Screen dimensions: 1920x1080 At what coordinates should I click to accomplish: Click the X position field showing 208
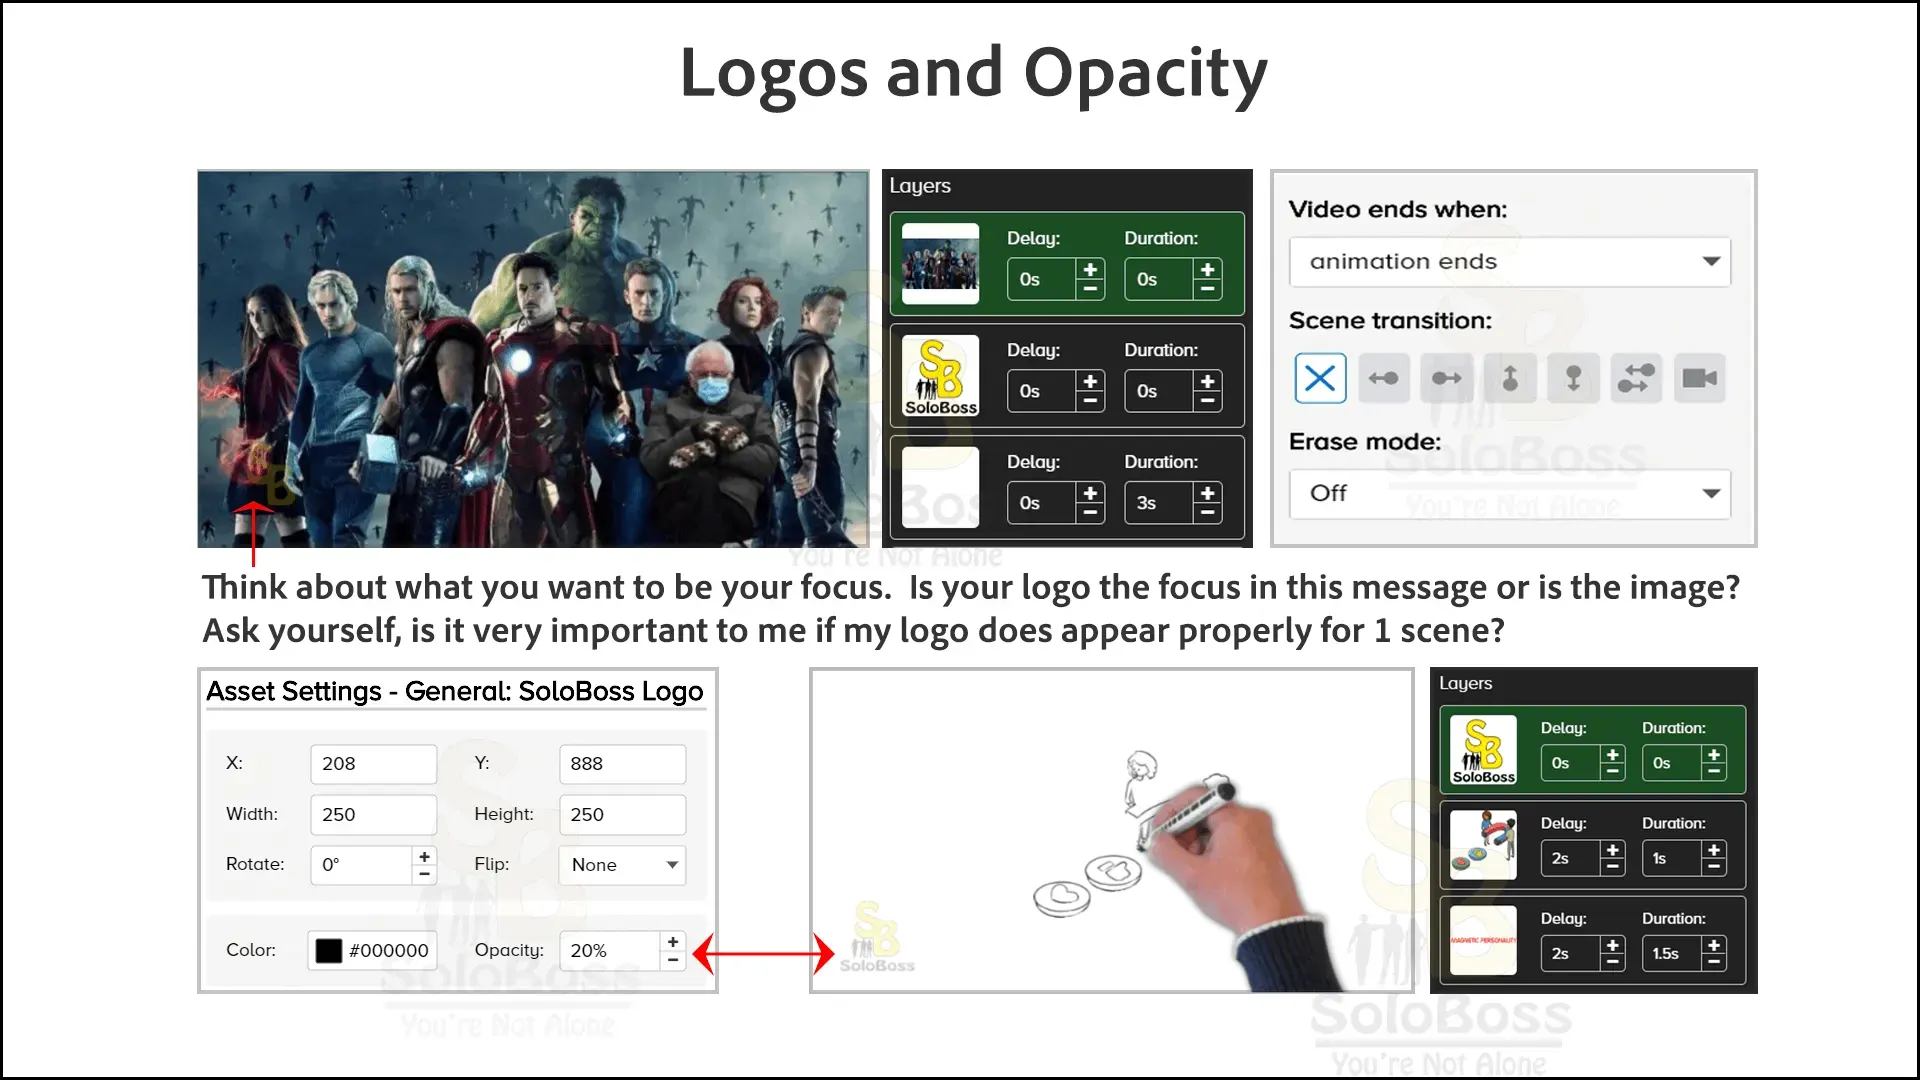pyautogui.click(x=373, y=764)
